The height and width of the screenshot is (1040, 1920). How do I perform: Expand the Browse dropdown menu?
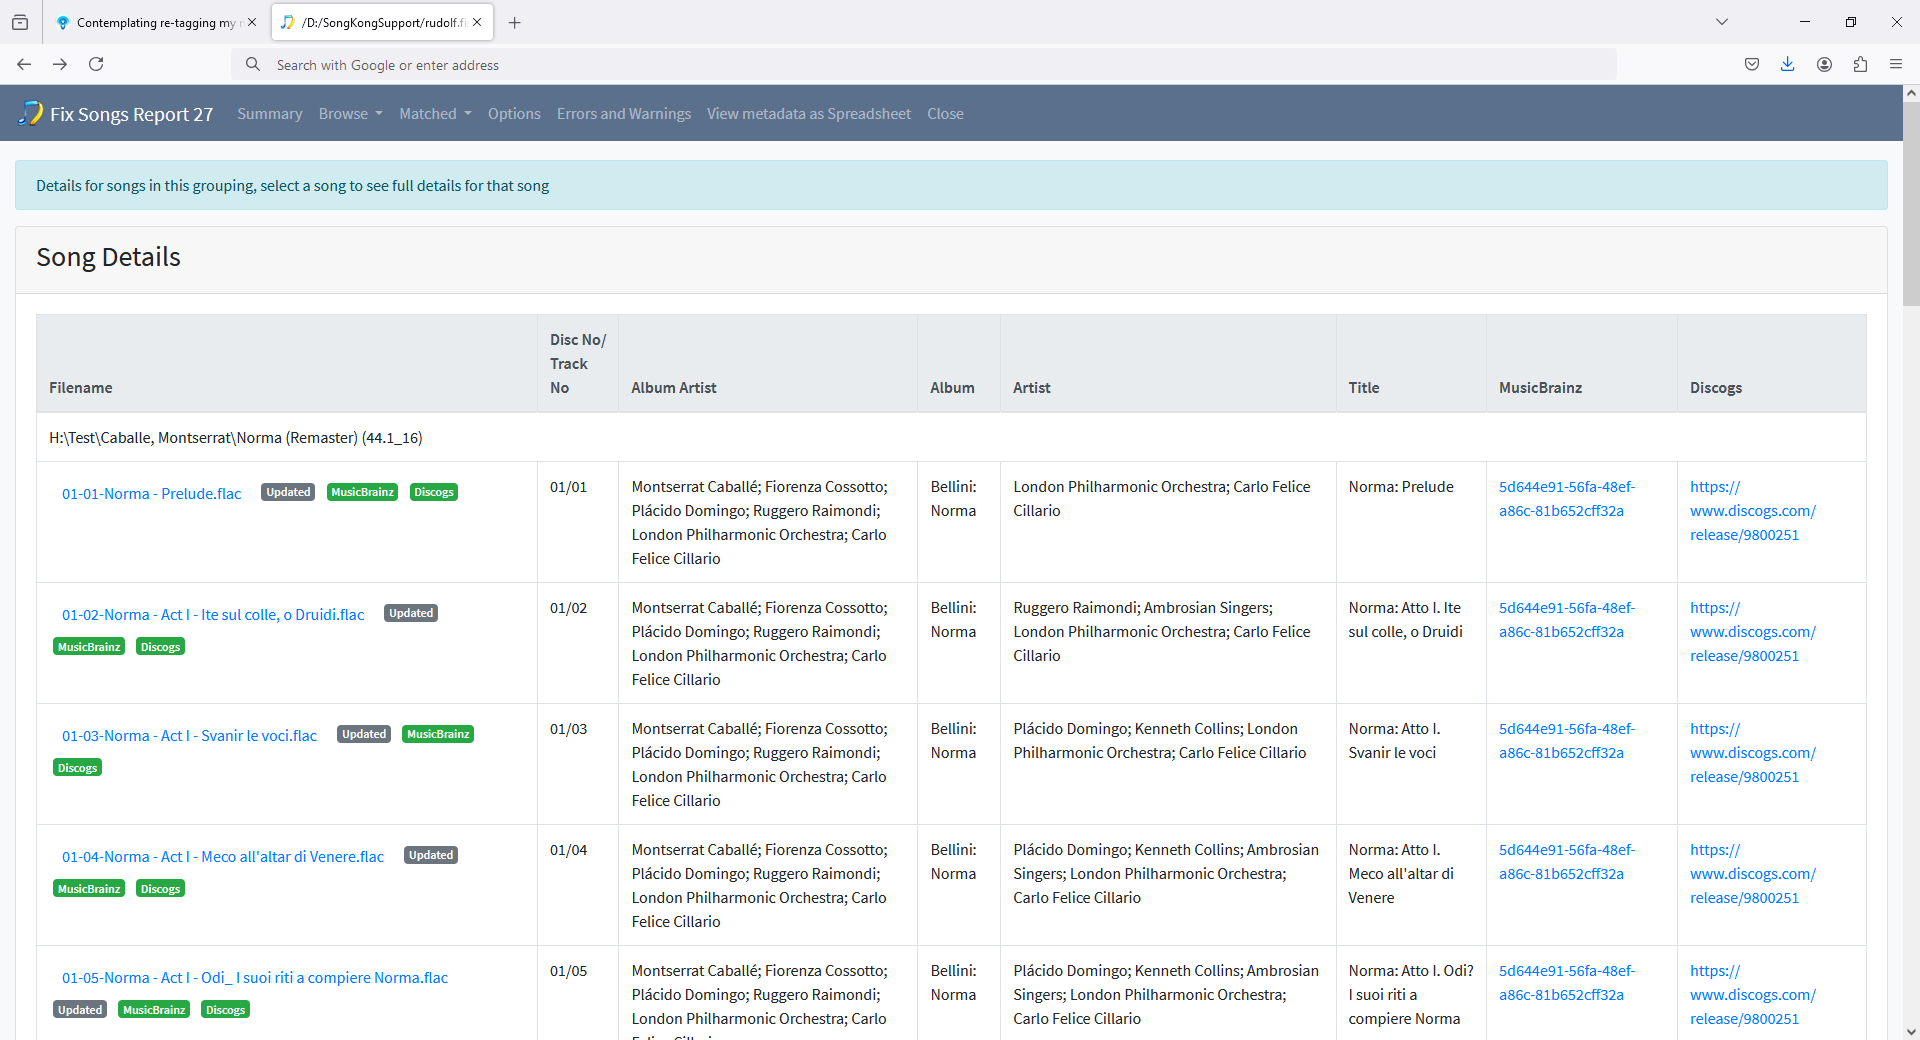tap(351, 114)
